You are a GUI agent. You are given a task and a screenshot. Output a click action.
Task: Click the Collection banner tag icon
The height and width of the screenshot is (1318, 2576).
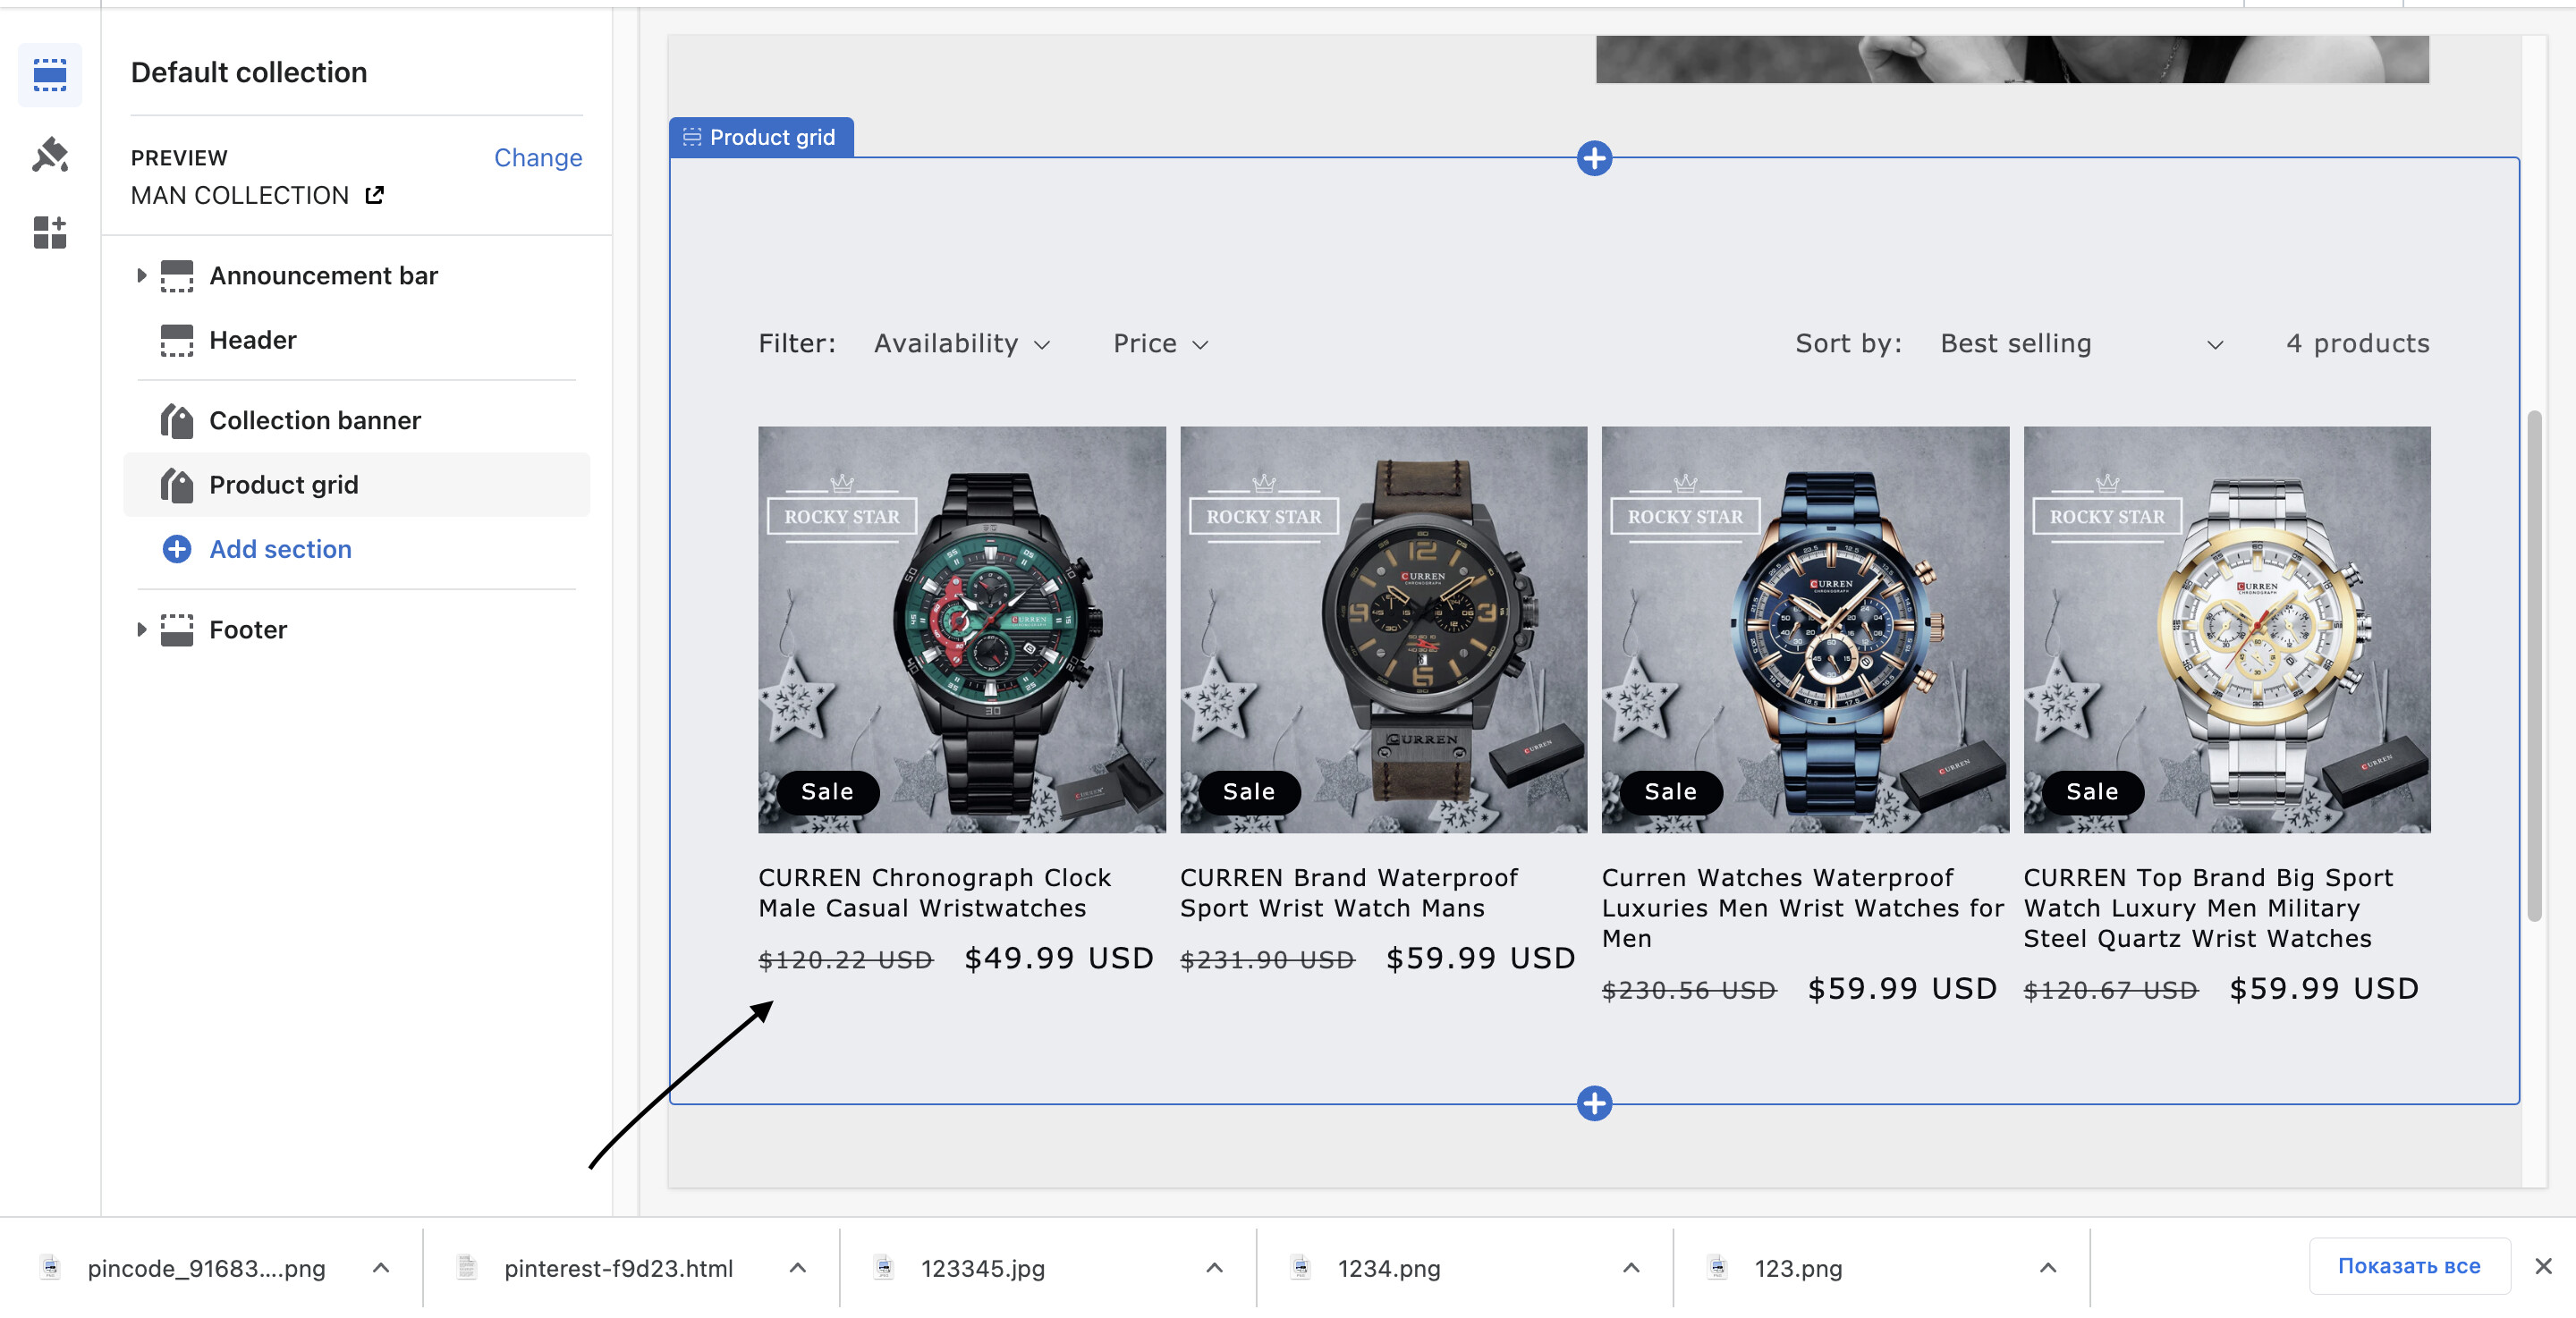tap(177, 421)
